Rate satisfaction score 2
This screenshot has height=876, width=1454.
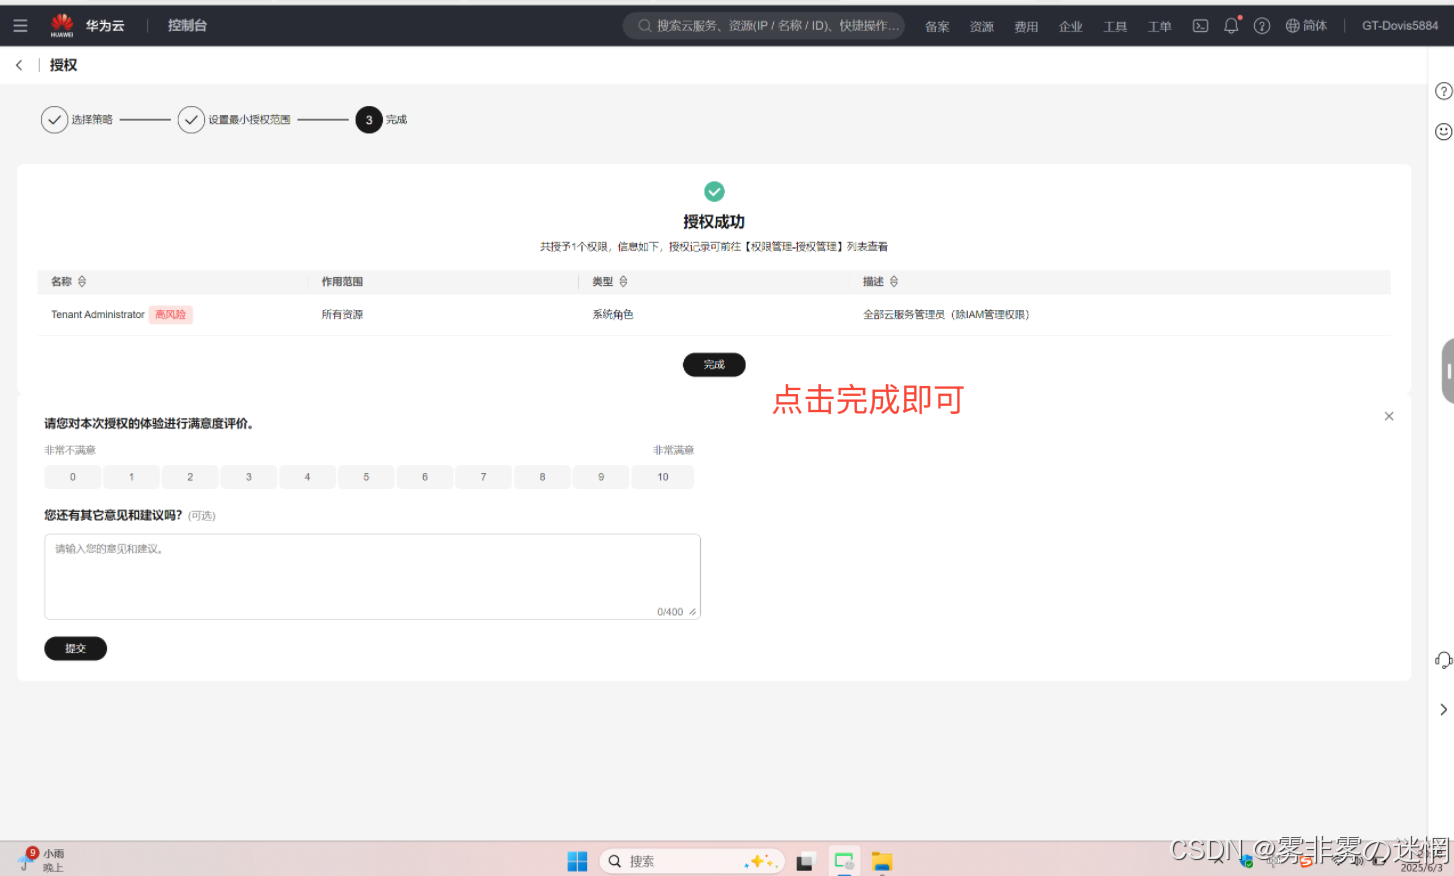[190, 477]
